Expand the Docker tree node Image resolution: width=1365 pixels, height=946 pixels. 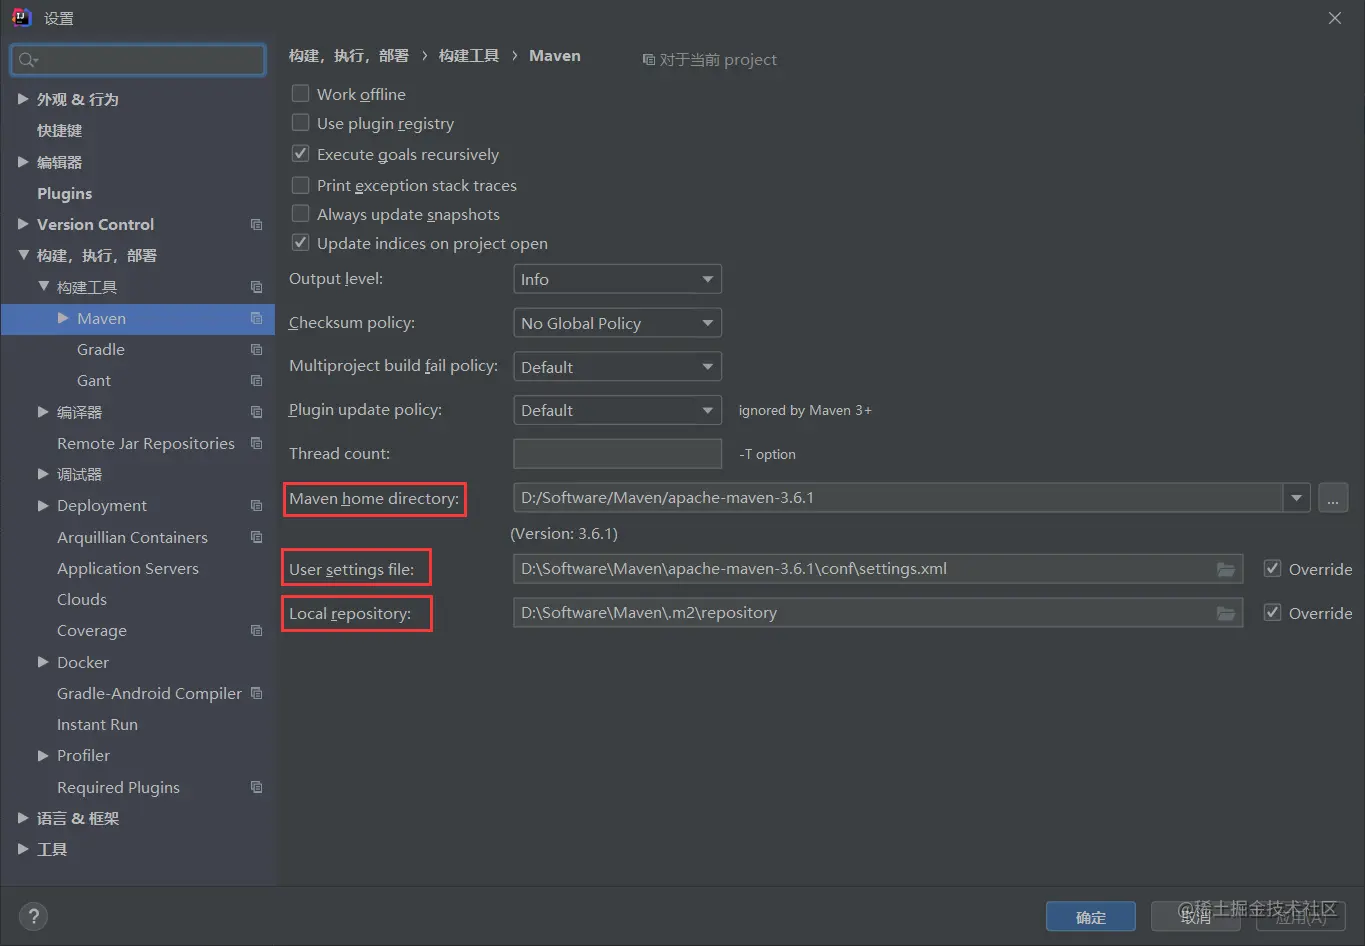[x=43, y=662]
